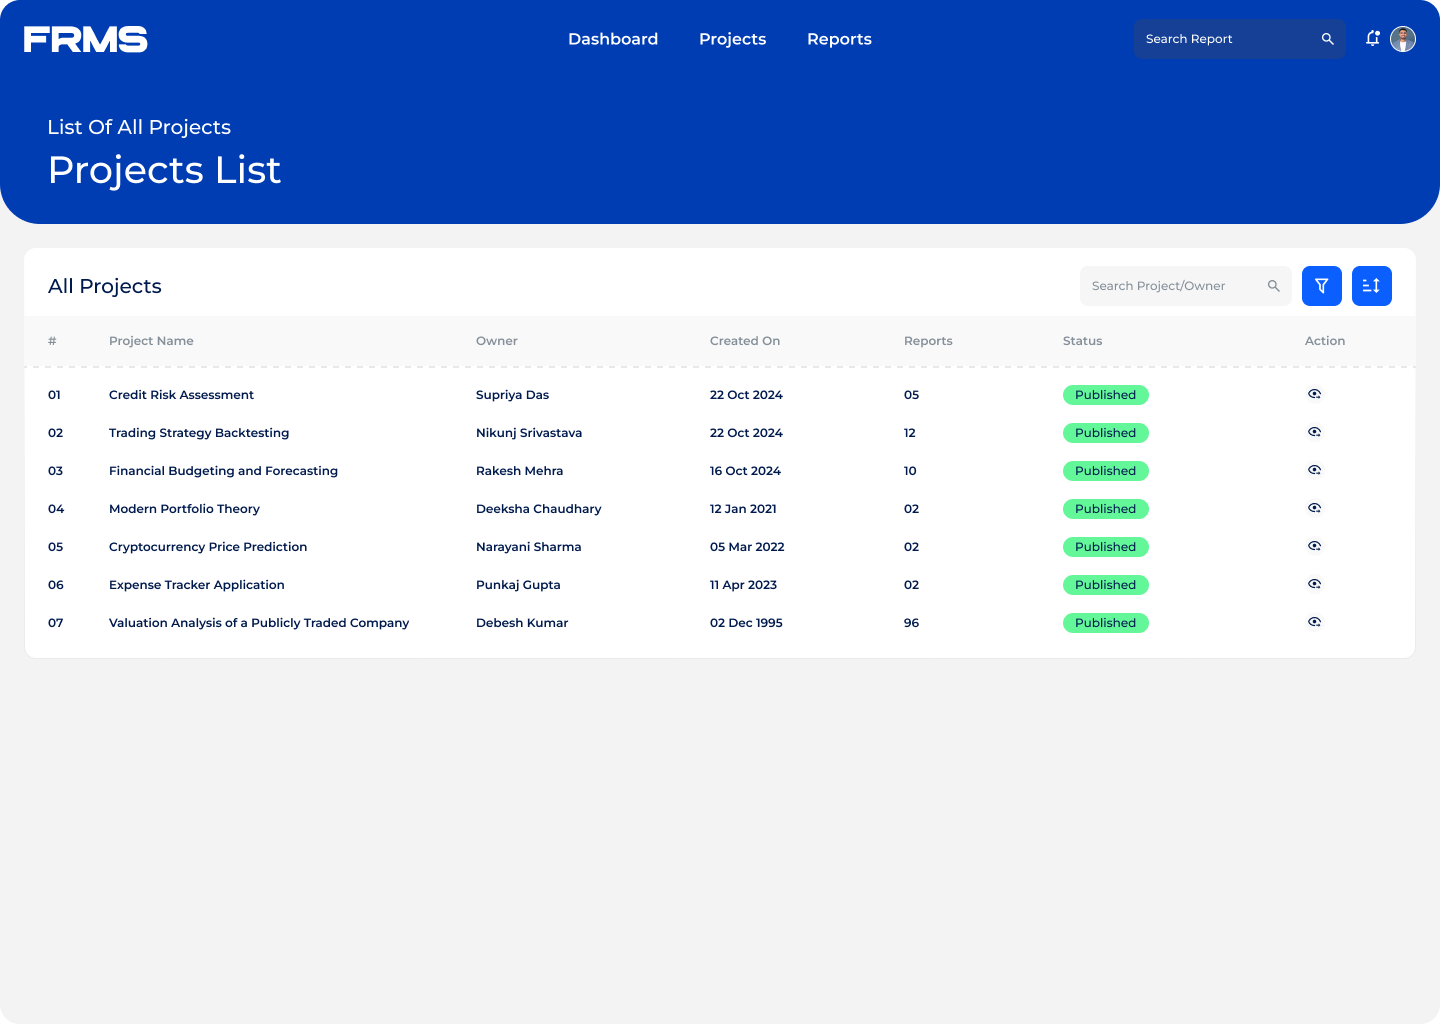View the Modern Portfolio Theory project

click(x=1314, y=508)
